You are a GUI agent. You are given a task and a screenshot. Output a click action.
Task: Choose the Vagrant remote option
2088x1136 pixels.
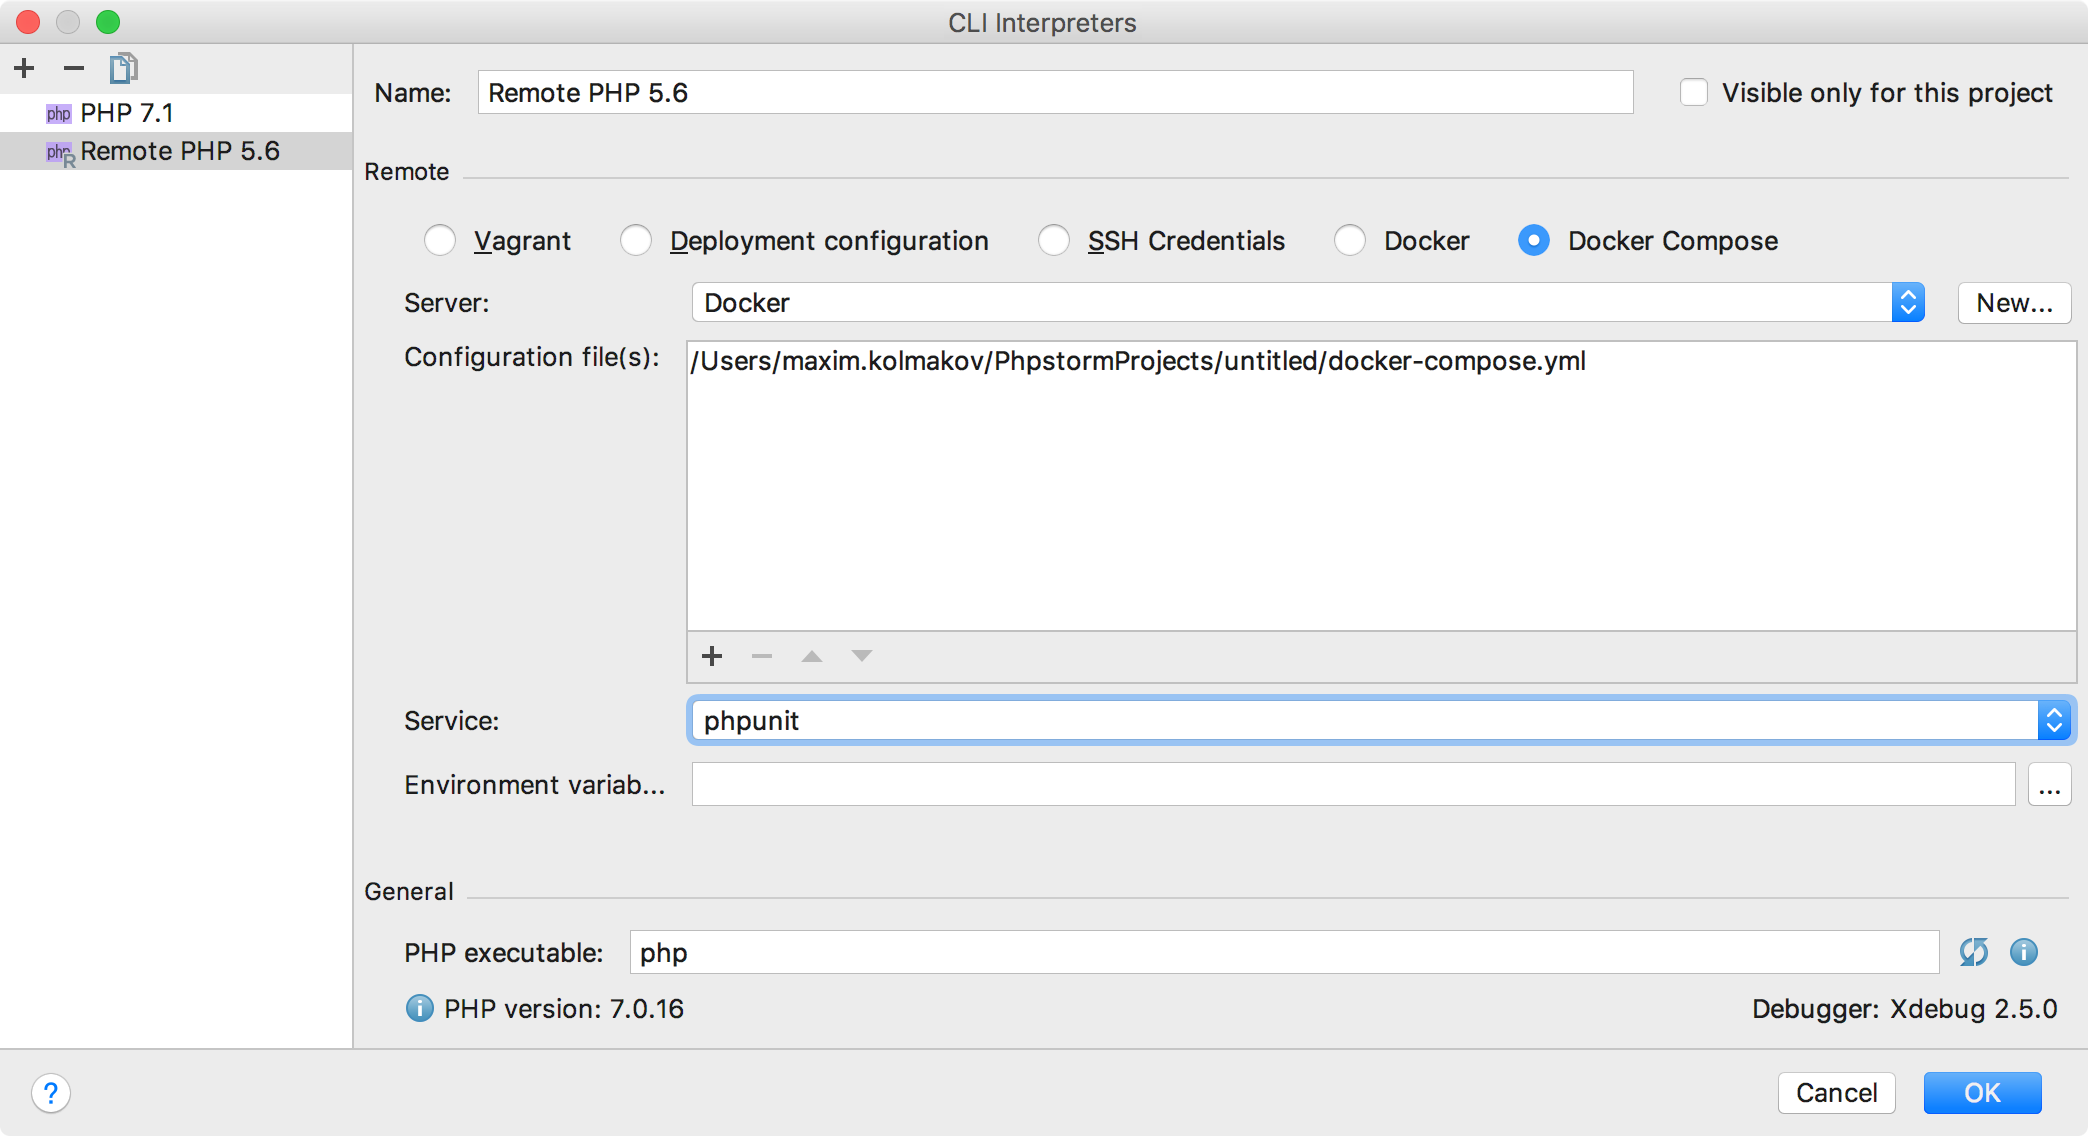[440, 241]
